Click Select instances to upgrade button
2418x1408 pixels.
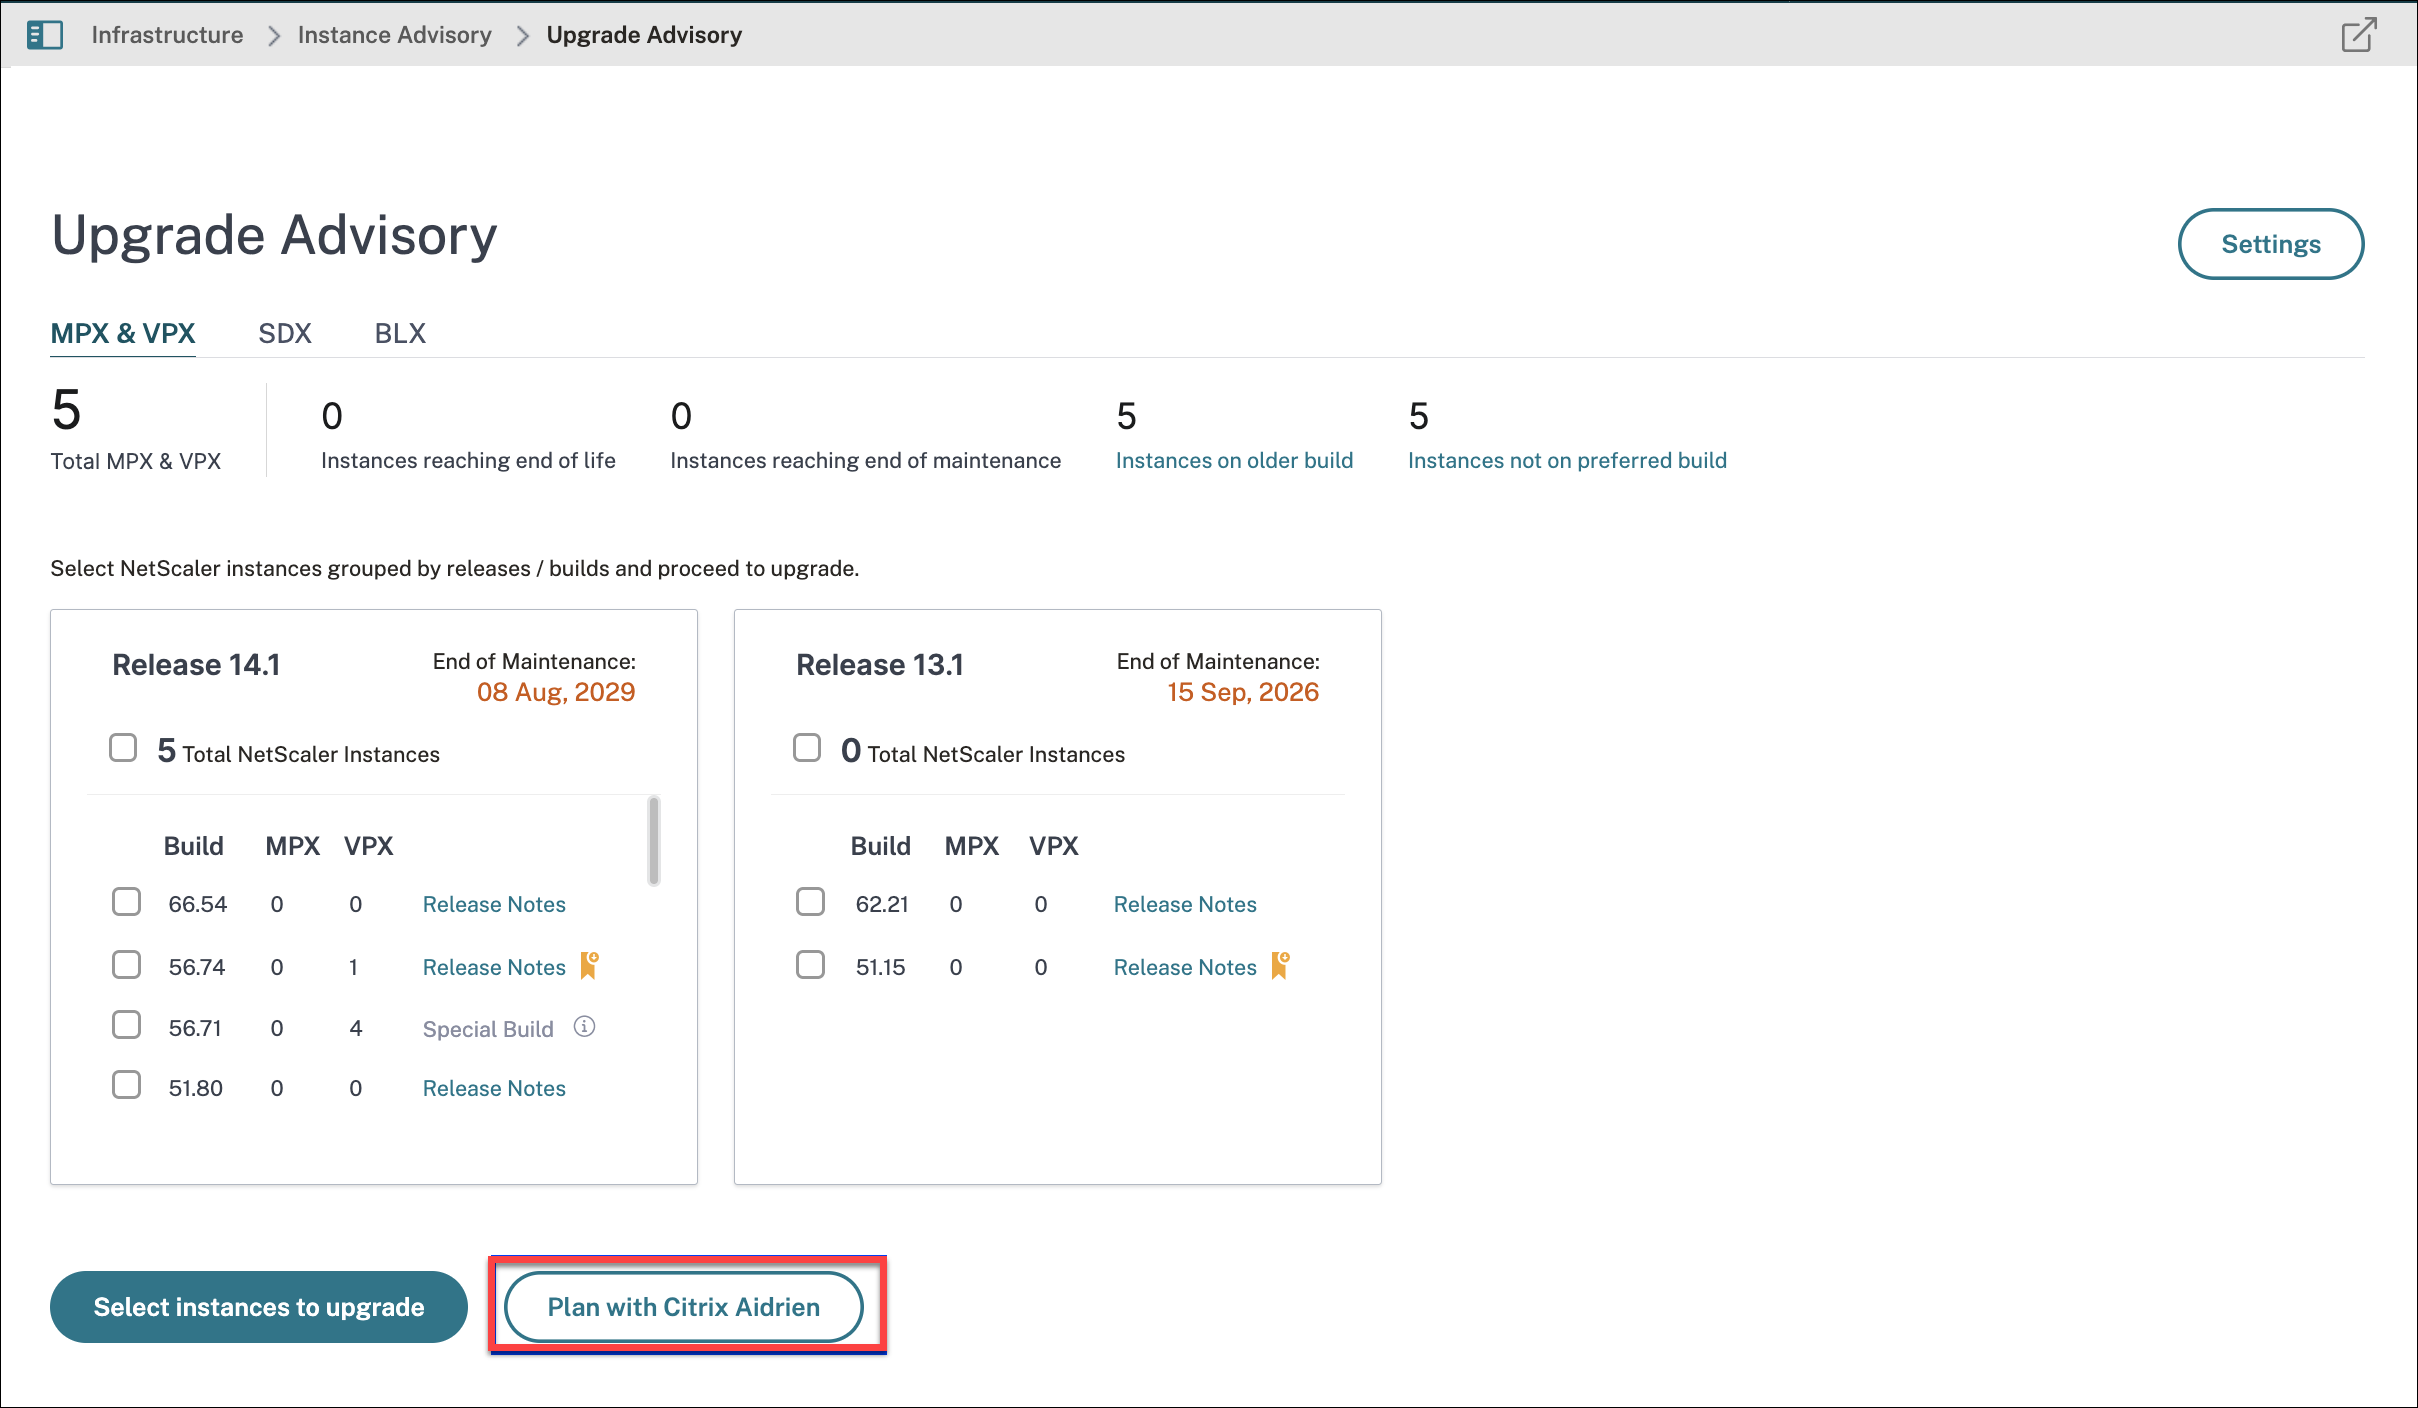[259, 1307]
